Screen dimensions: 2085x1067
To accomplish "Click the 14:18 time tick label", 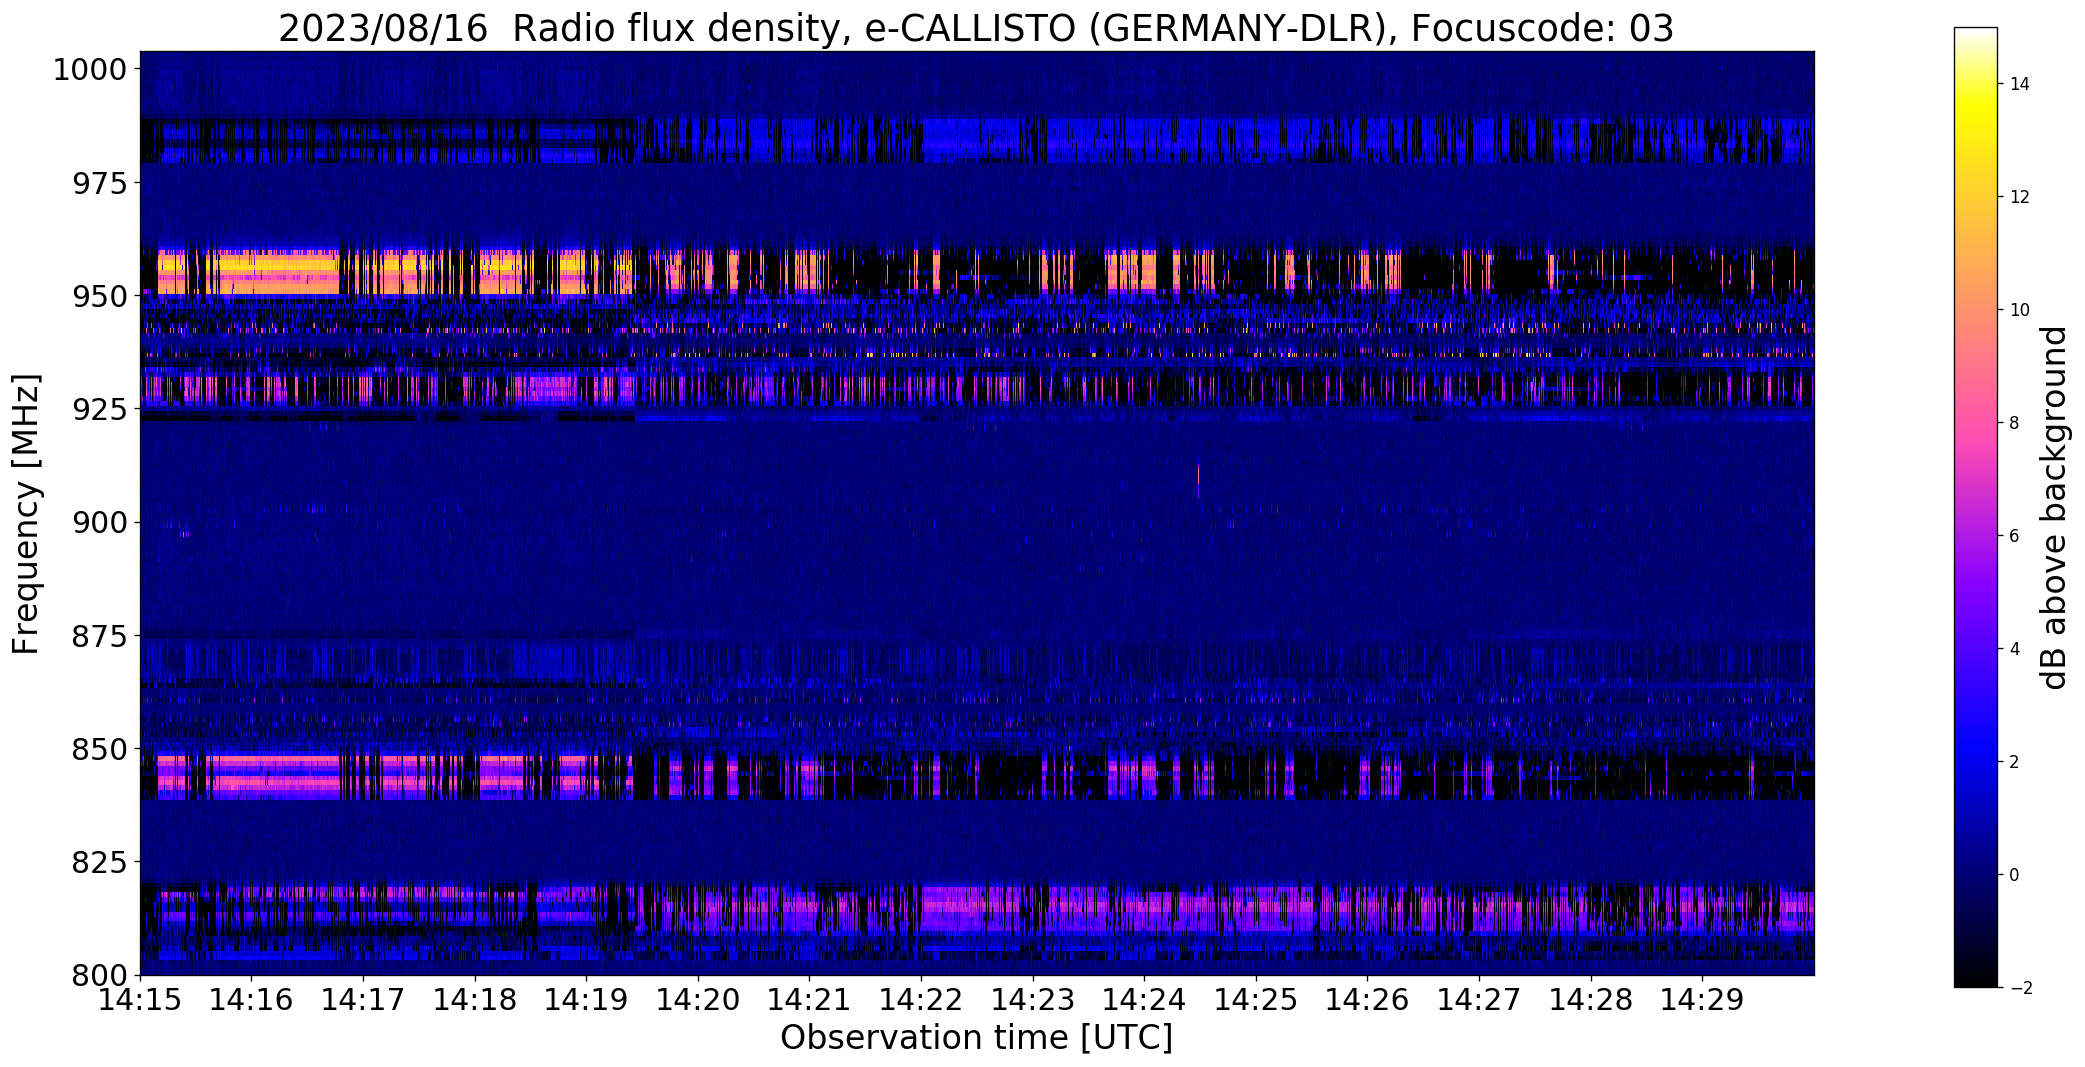I will coord(475,999).
